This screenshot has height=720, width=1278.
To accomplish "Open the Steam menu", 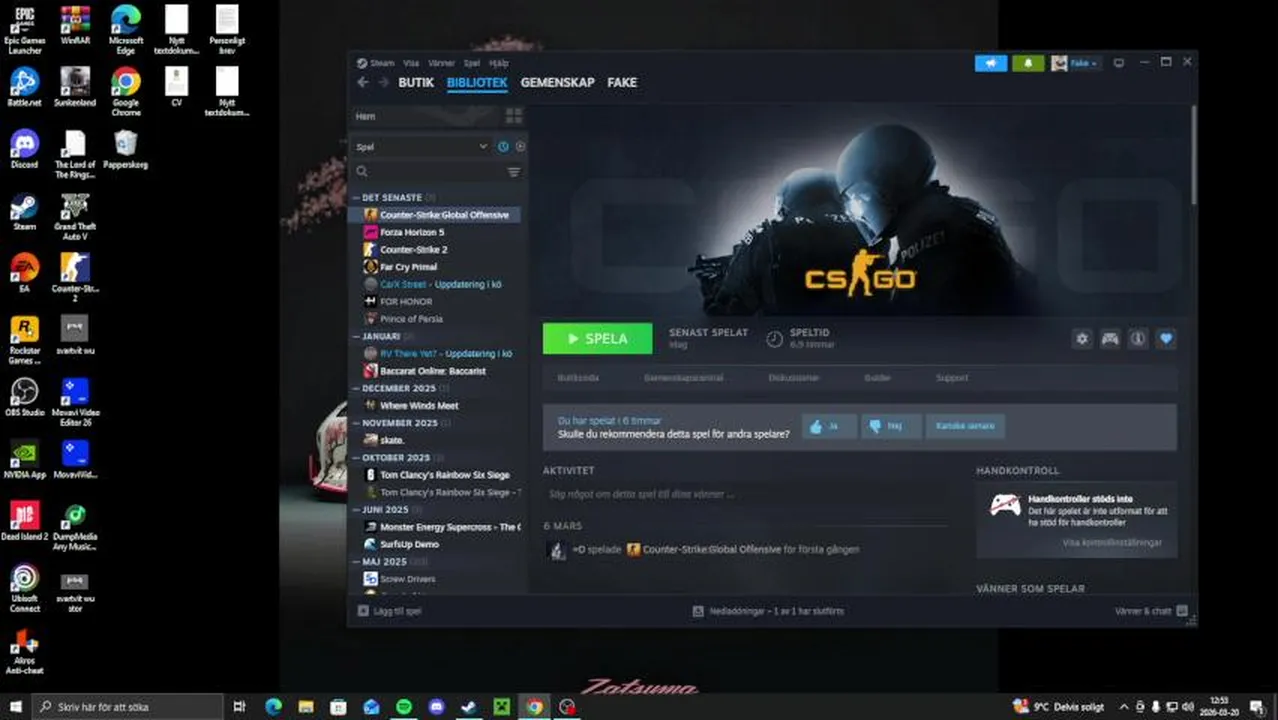I will coord(382,63).
